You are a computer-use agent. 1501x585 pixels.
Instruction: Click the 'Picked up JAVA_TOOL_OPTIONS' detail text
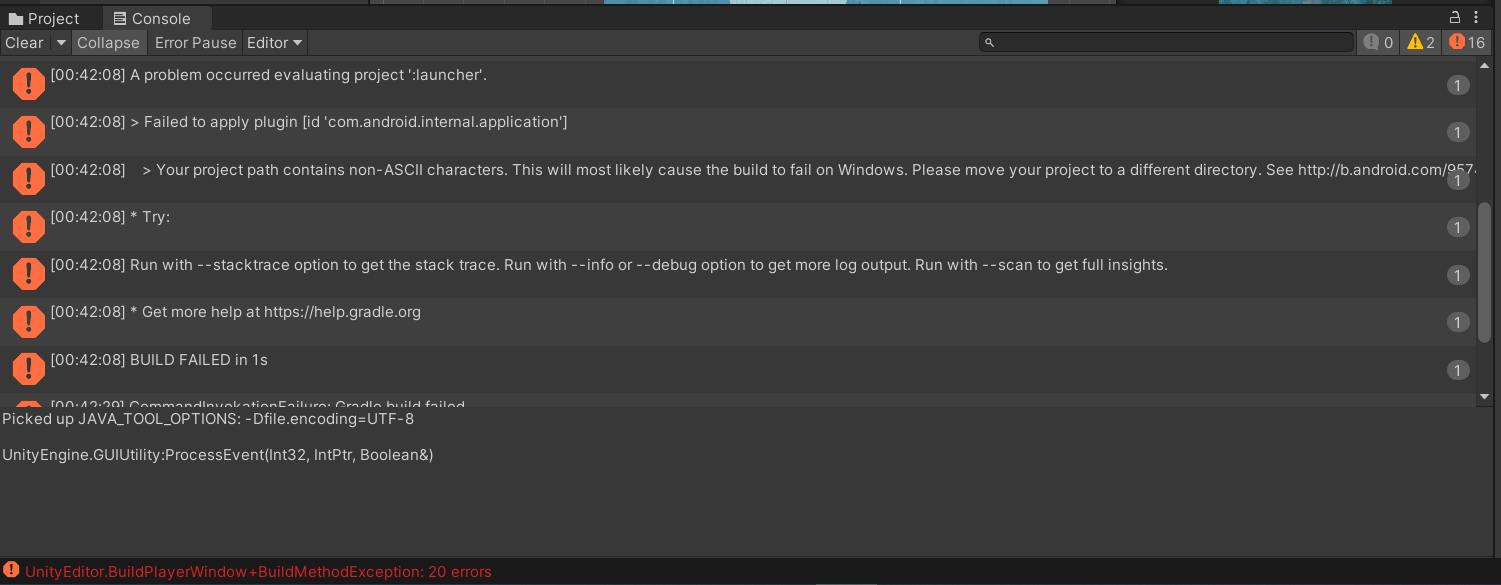coord(208,419)
